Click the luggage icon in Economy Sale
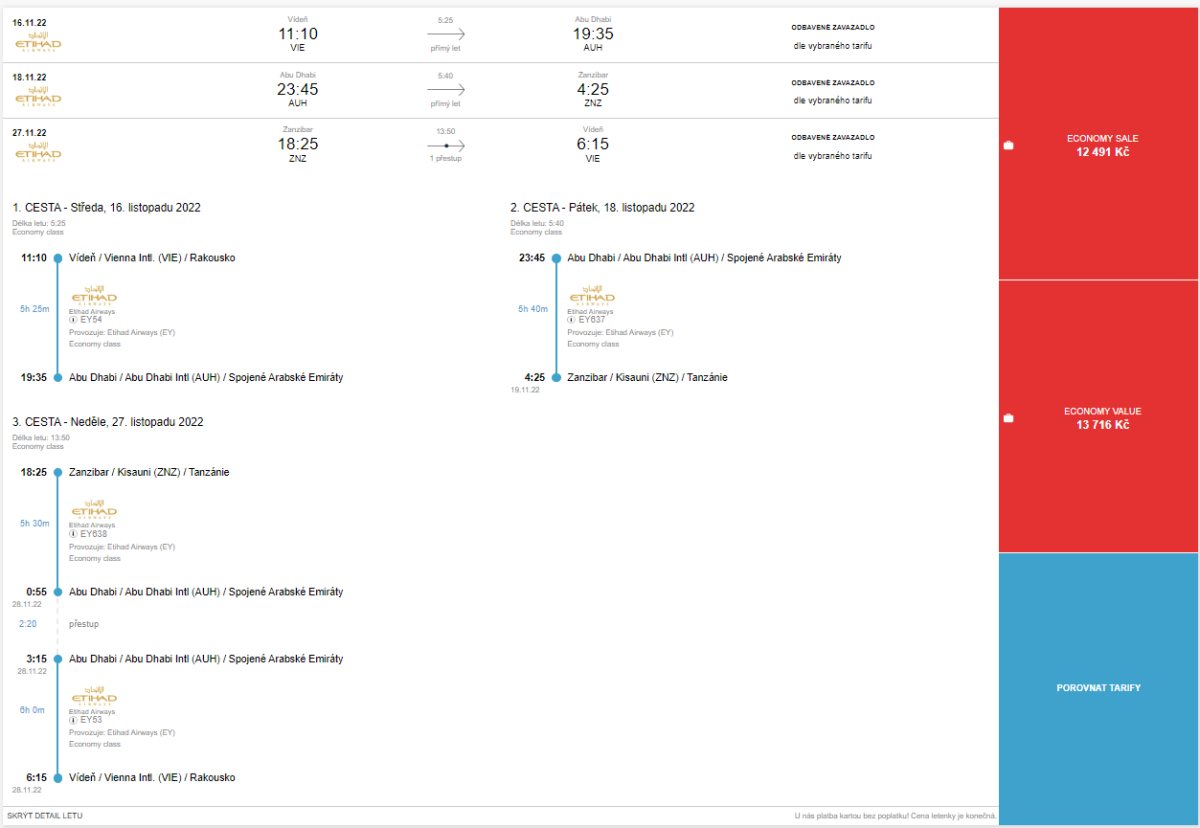Image resolution: width=1200 pixels, height=828 pixels. coord(1008,146)
